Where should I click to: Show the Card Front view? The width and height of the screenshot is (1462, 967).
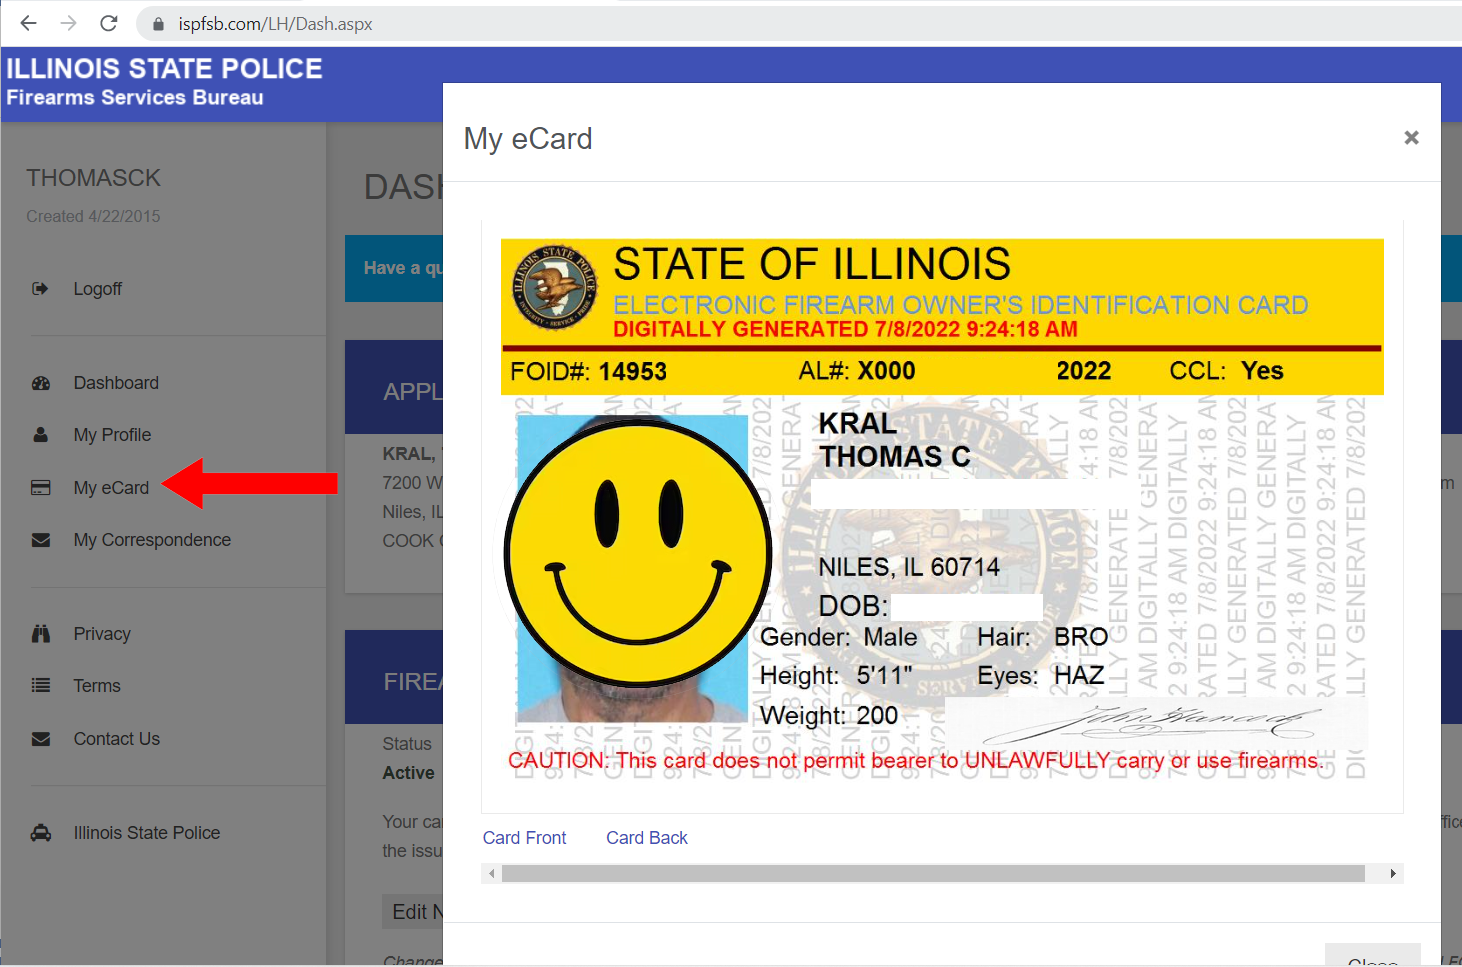[x=524, y=838]
